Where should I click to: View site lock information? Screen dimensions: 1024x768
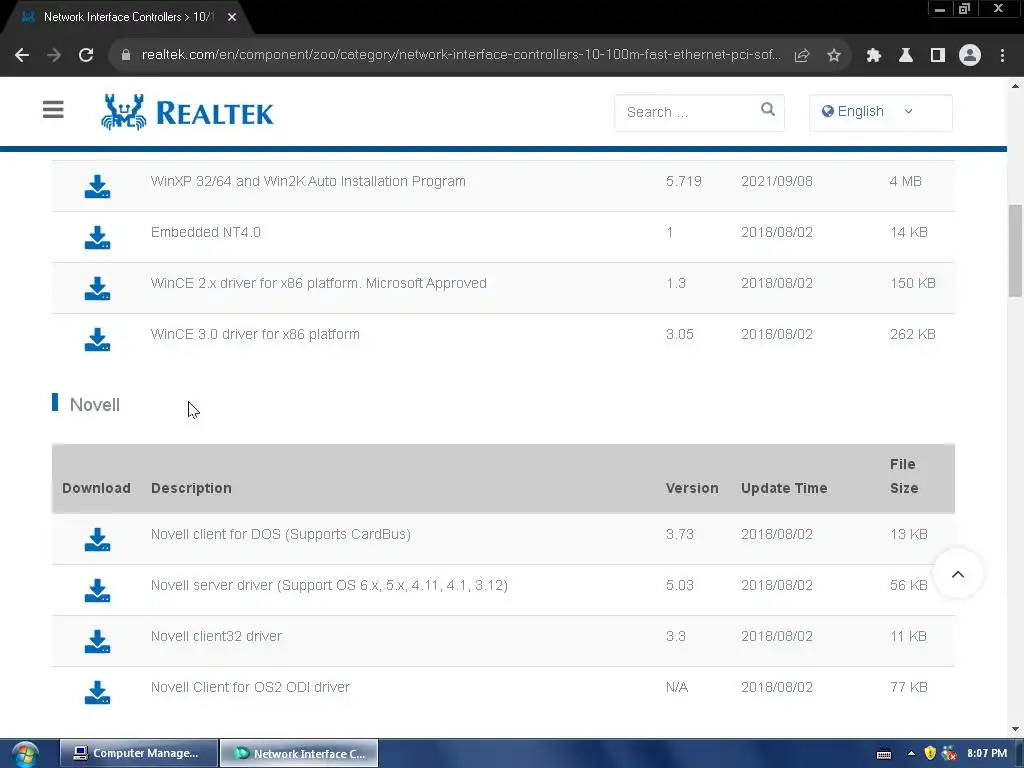[126, 55]
